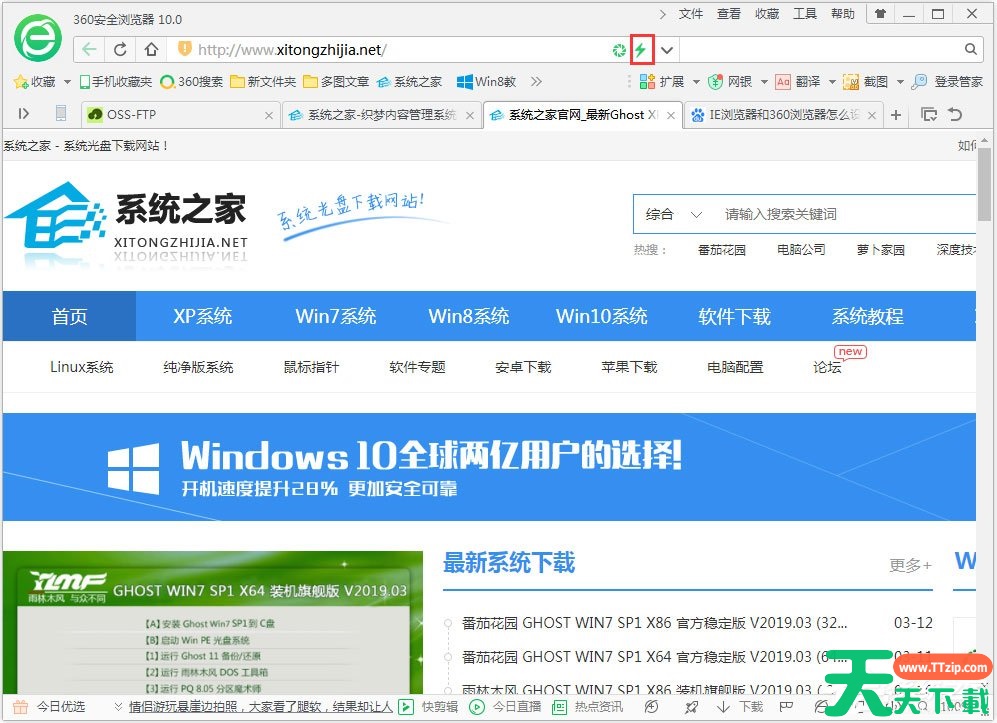
Task: Click the Win10系统 navigation link
Action: (602, 316)
